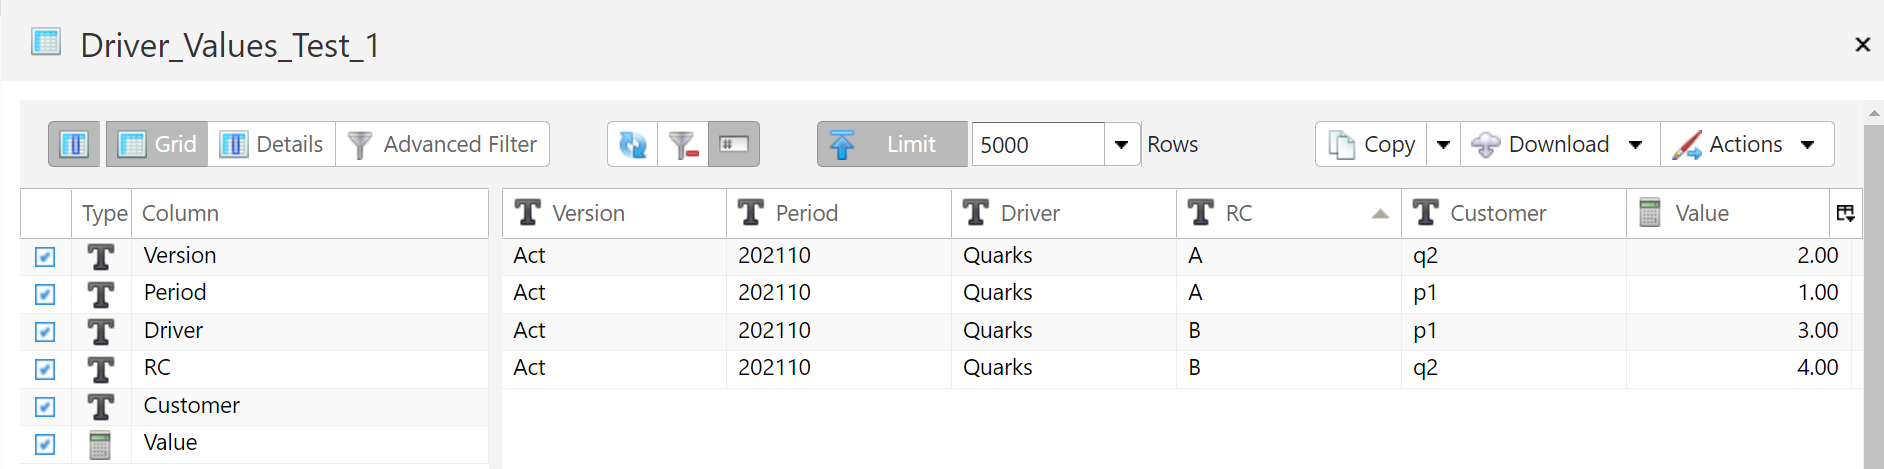Uncheck the Customer column checkbox
Viewport: 1884px width, 469px height.
pos(45,407)
